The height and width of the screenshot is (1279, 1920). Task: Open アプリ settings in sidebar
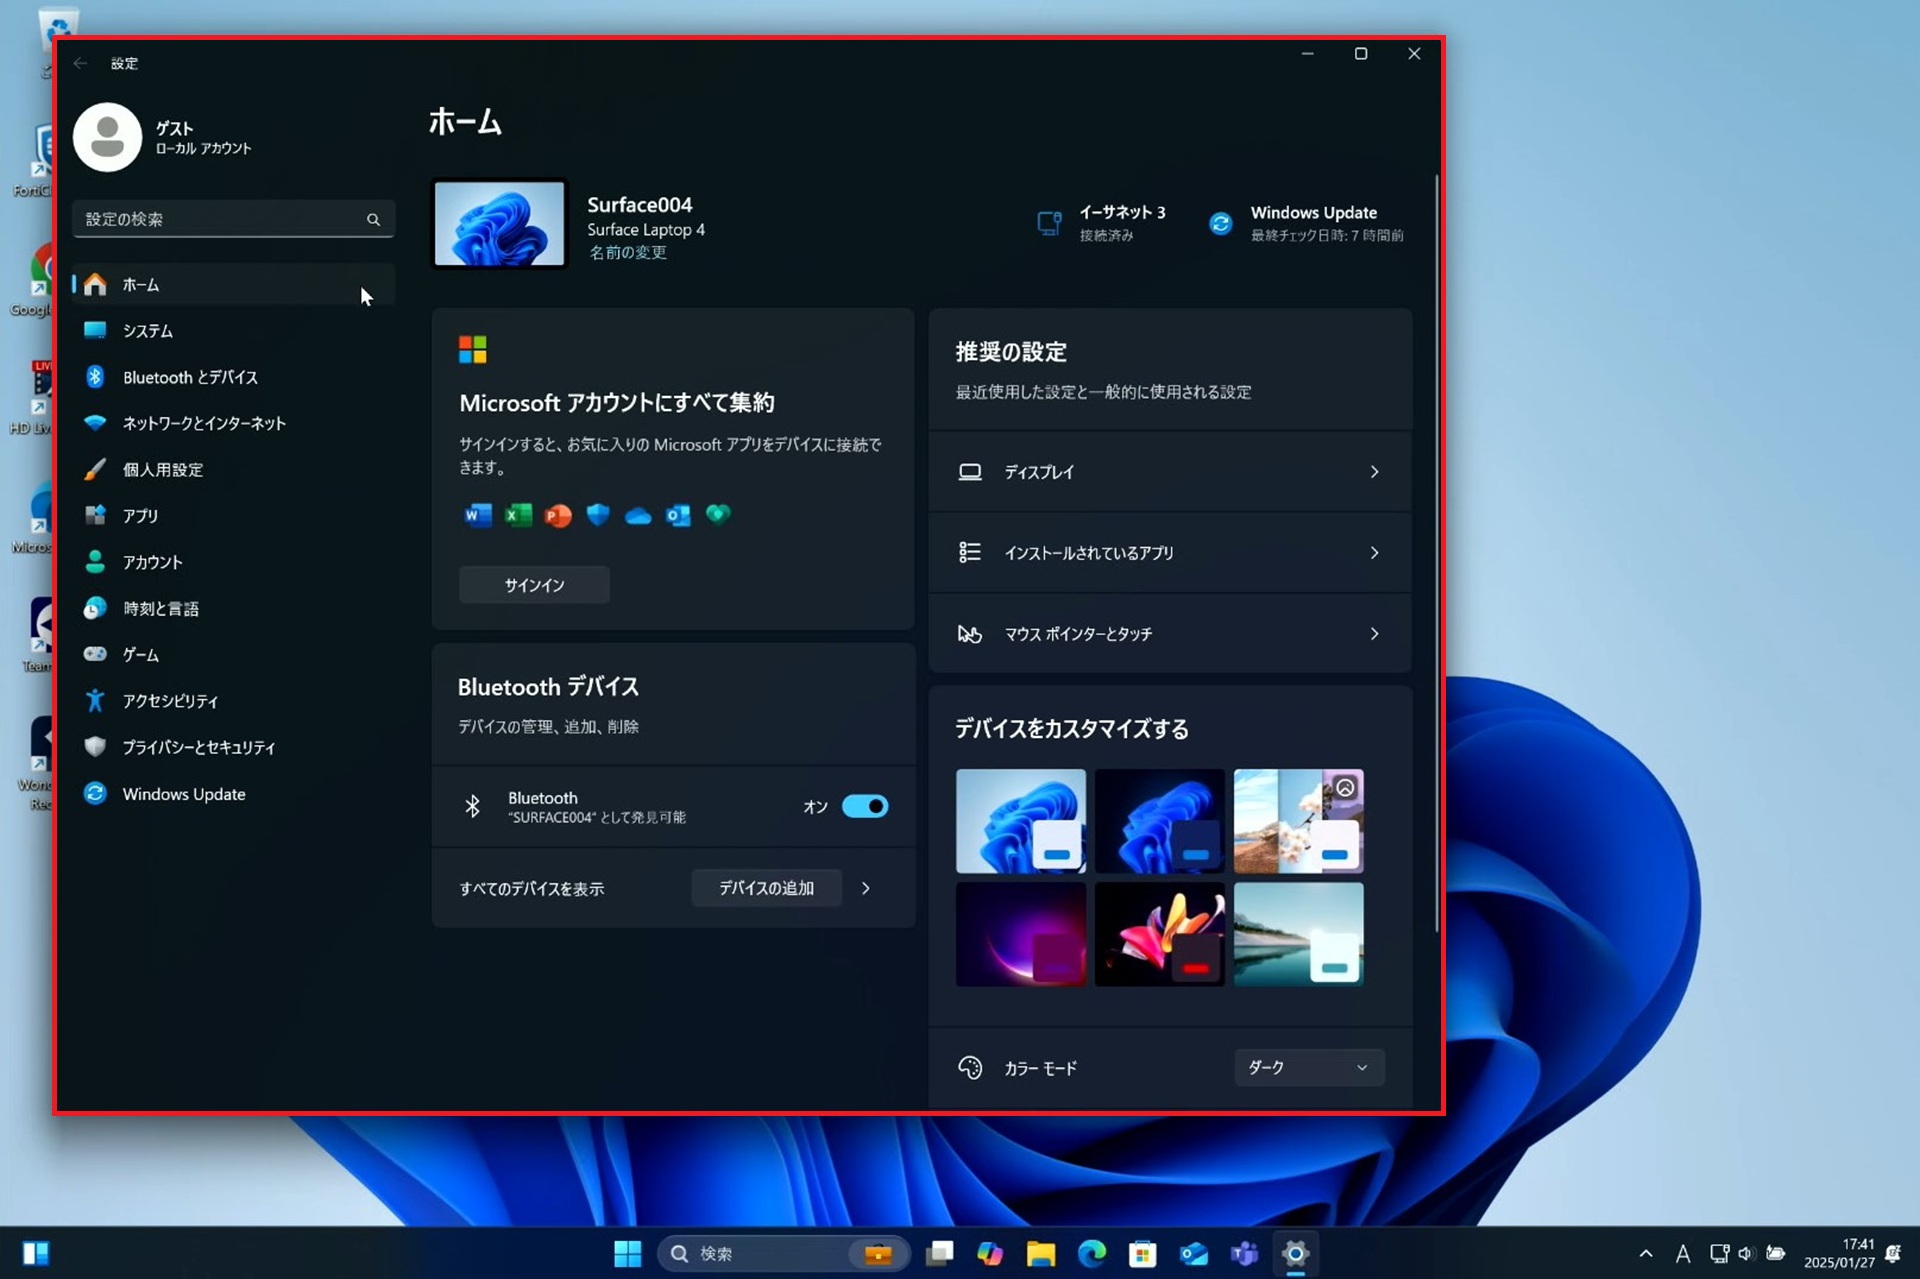[x=233, y=515]
